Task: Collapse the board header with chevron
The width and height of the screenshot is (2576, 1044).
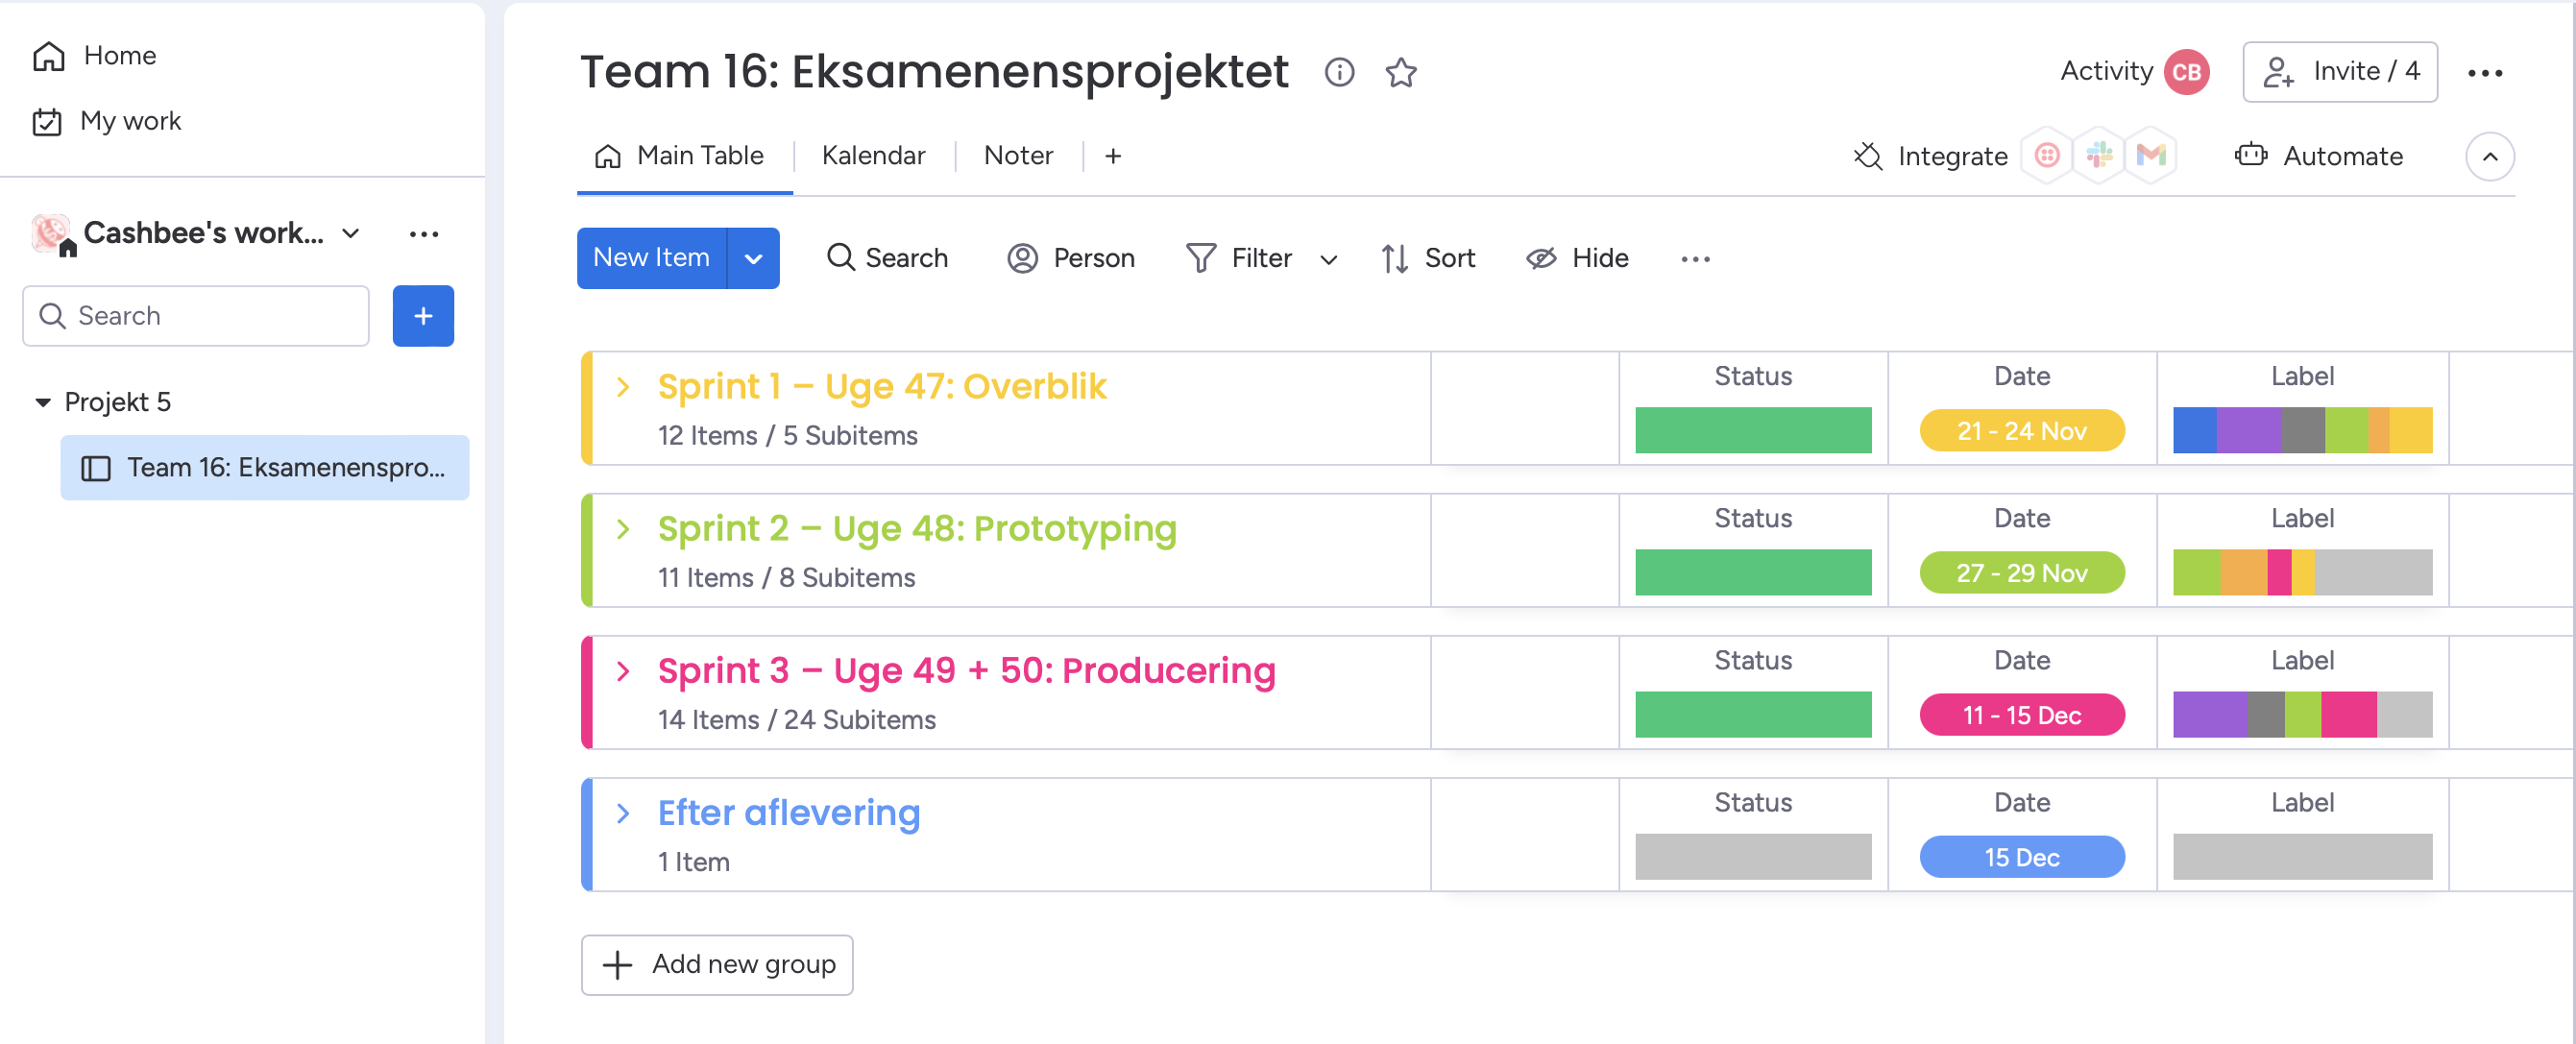Action: pos(2490,156)
